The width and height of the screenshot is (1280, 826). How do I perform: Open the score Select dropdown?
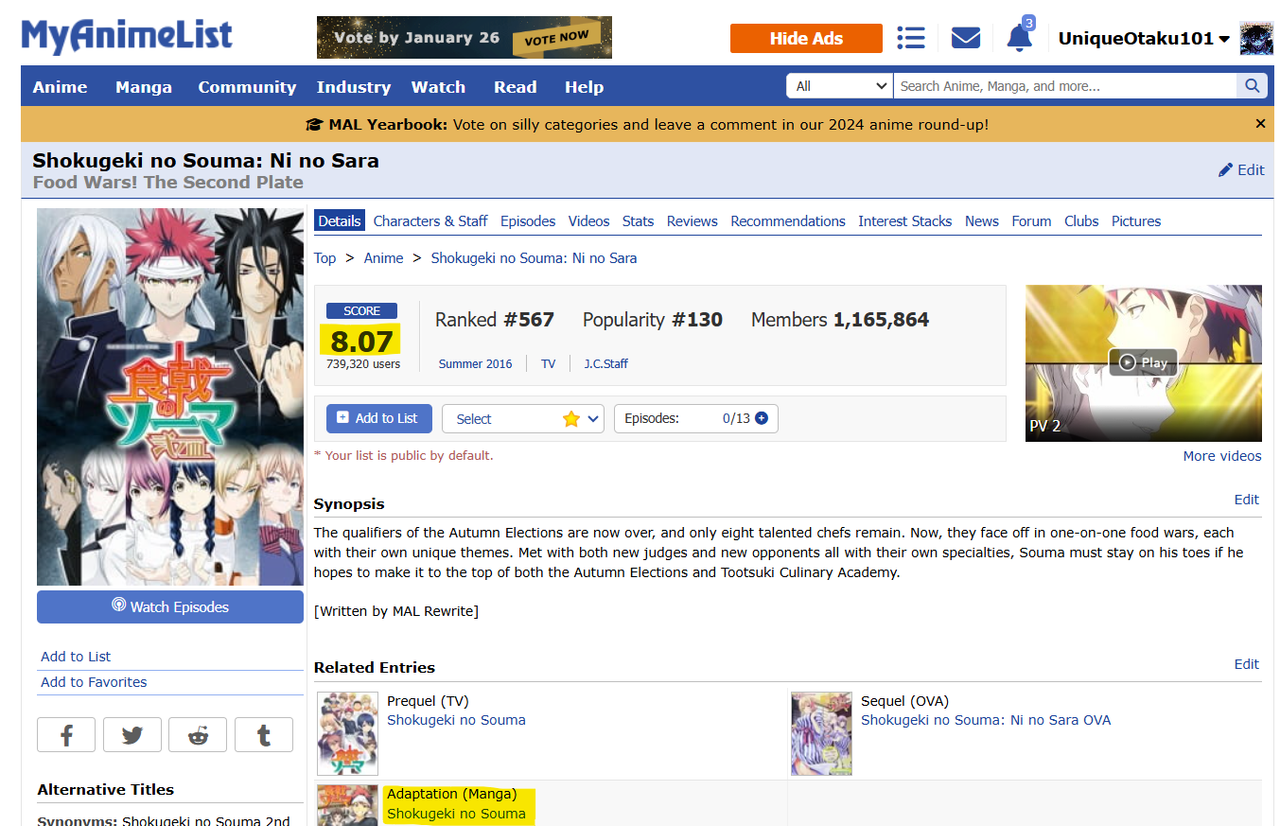click(x=523, y=419)
